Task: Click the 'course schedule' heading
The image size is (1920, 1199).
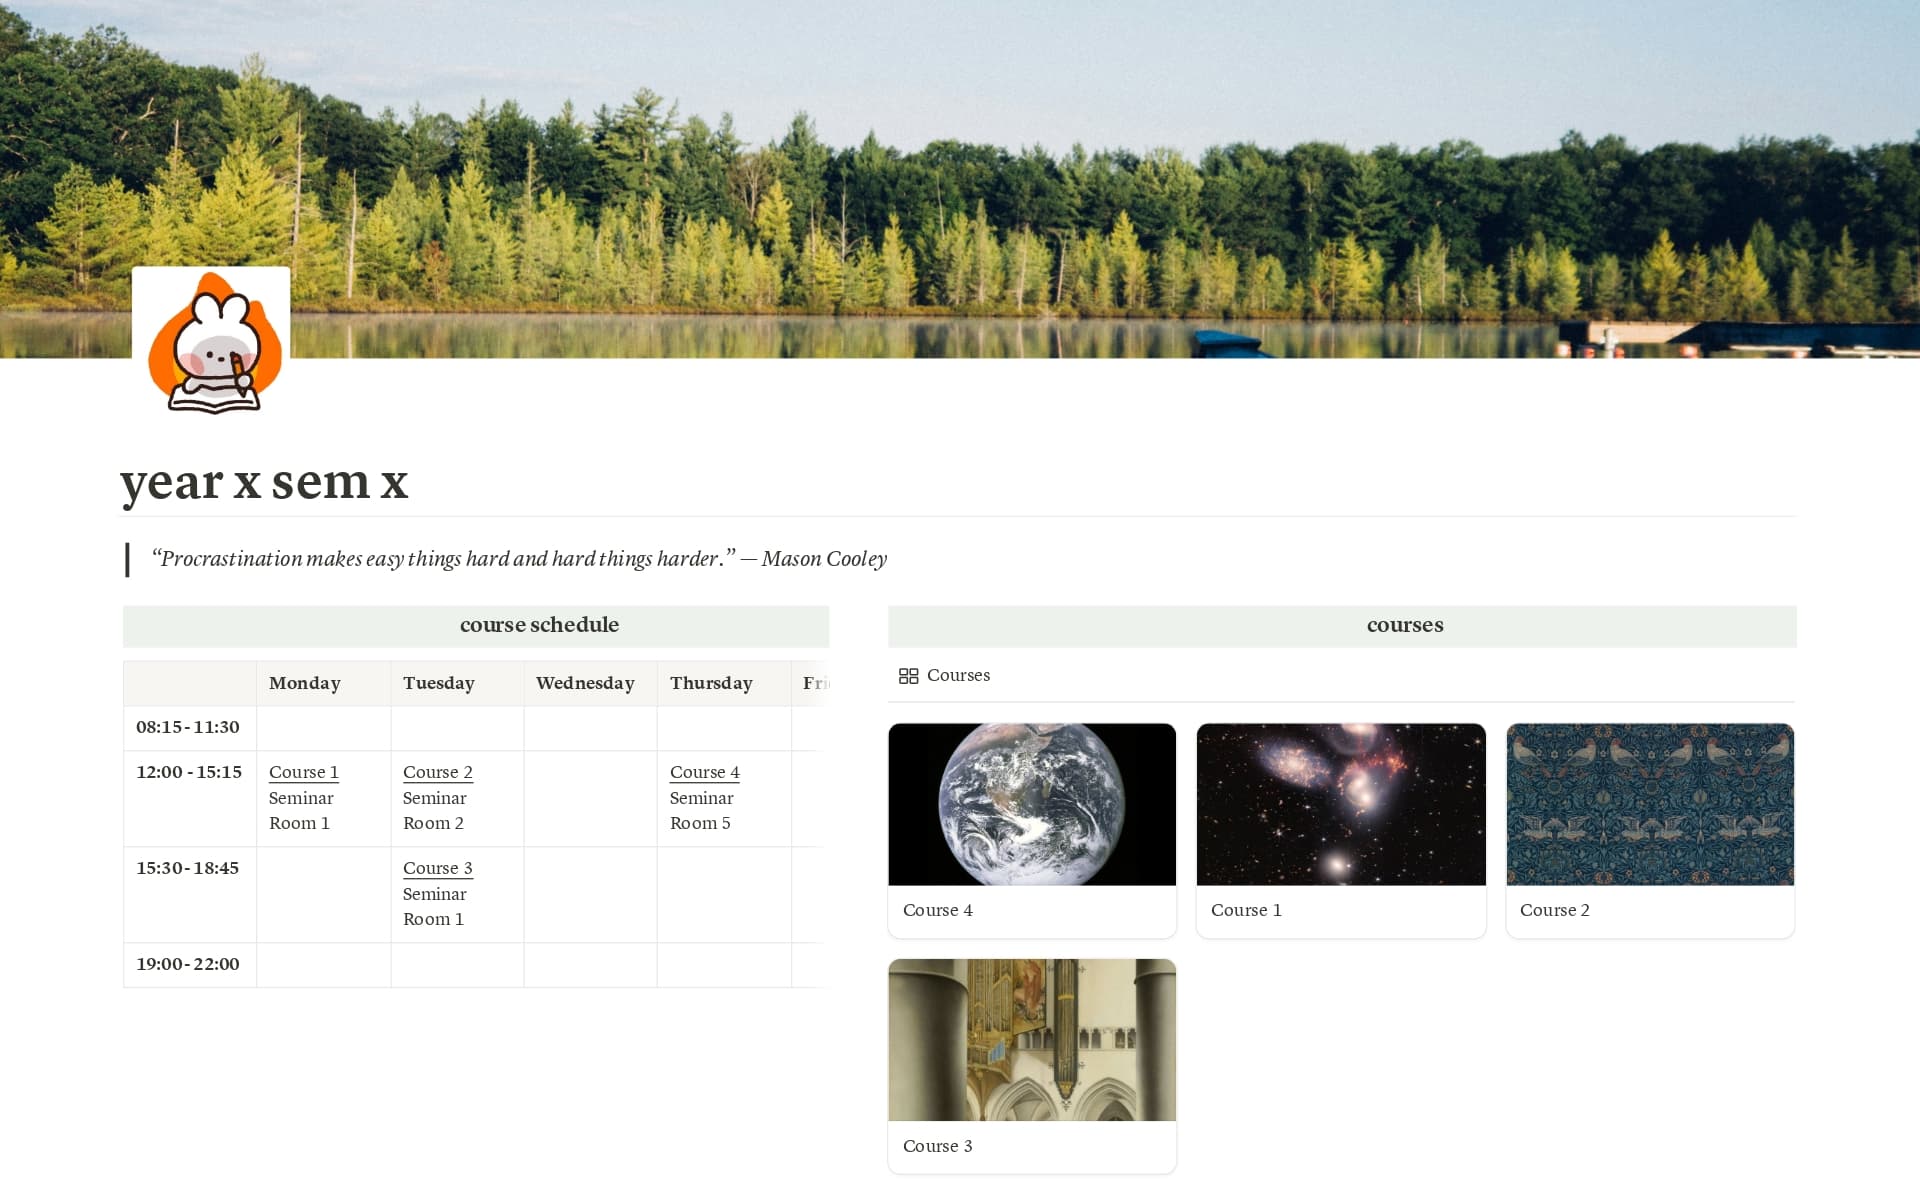Action: click(x=539, y=625)
